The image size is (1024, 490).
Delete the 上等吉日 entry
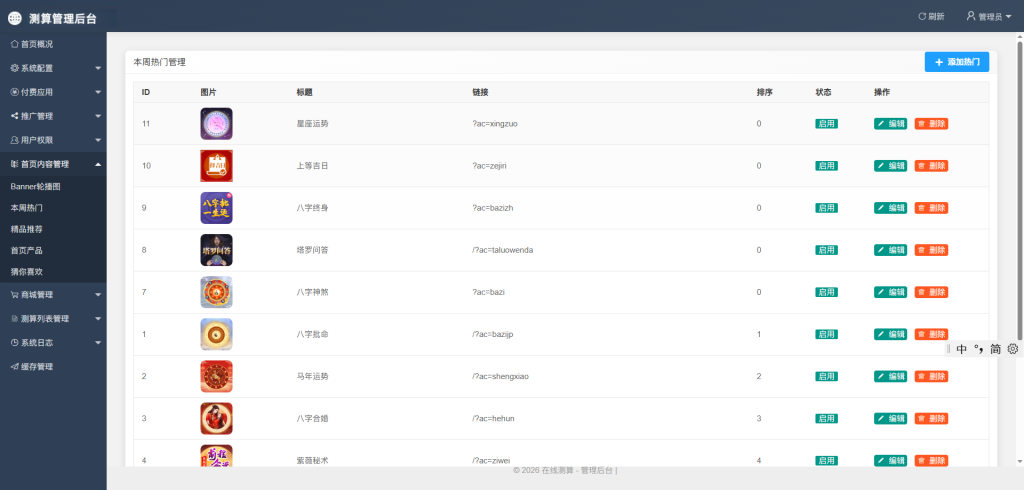(x=930, y=166)
